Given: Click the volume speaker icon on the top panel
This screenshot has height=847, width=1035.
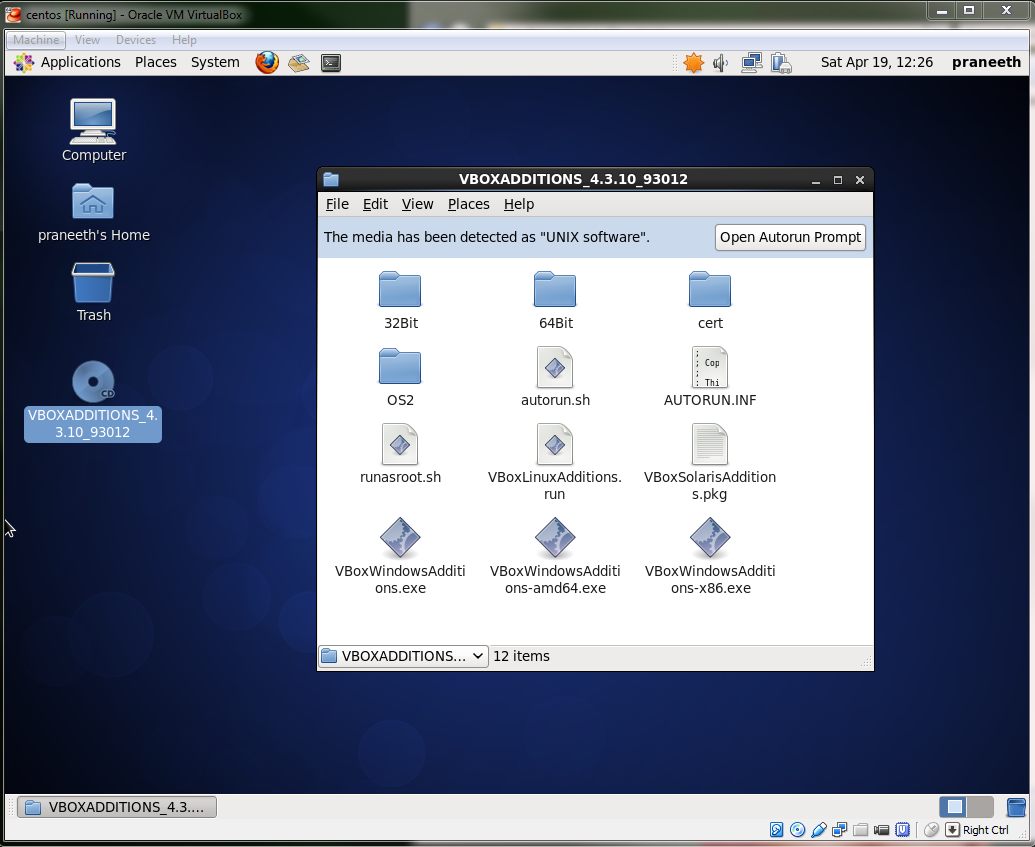Looking at the screenshot, I should coord(722,62).
